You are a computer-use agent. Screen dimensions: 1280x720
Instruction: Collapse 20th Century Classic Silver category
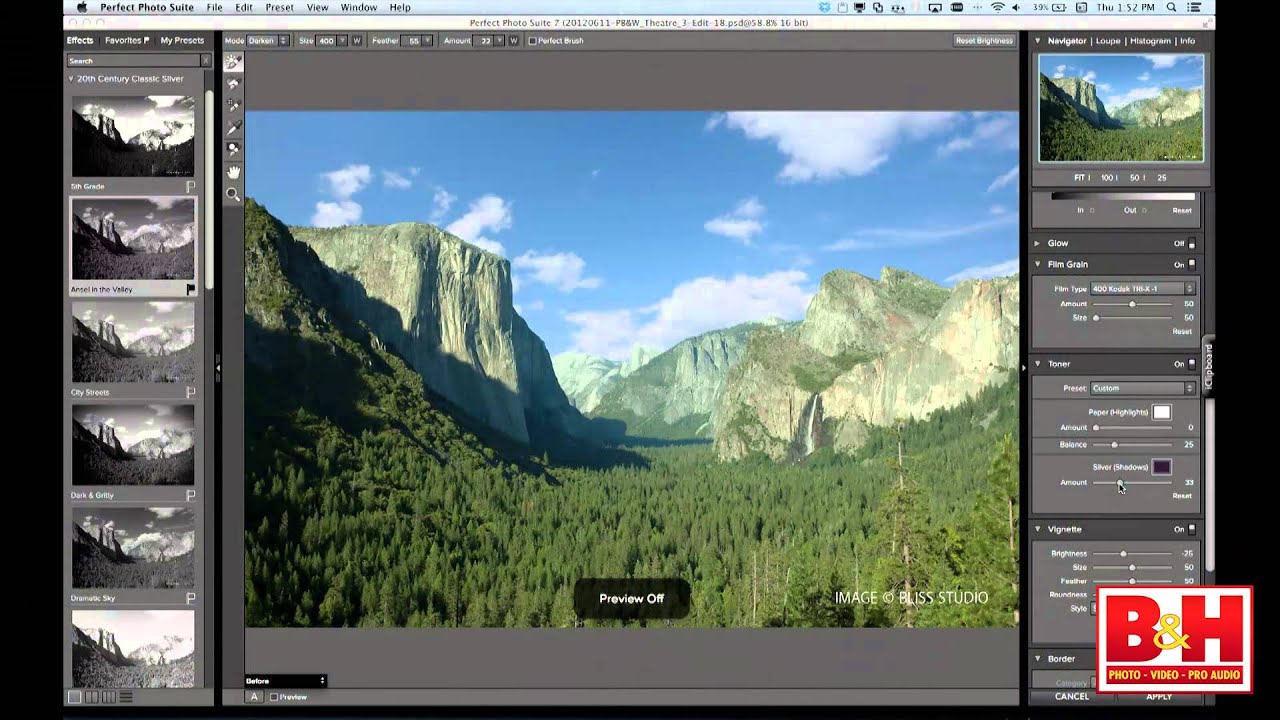tap(71, 79)
